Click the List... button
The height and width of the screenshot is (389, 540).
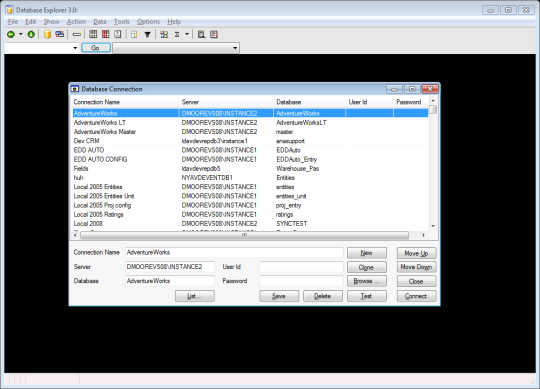[195, 296]
